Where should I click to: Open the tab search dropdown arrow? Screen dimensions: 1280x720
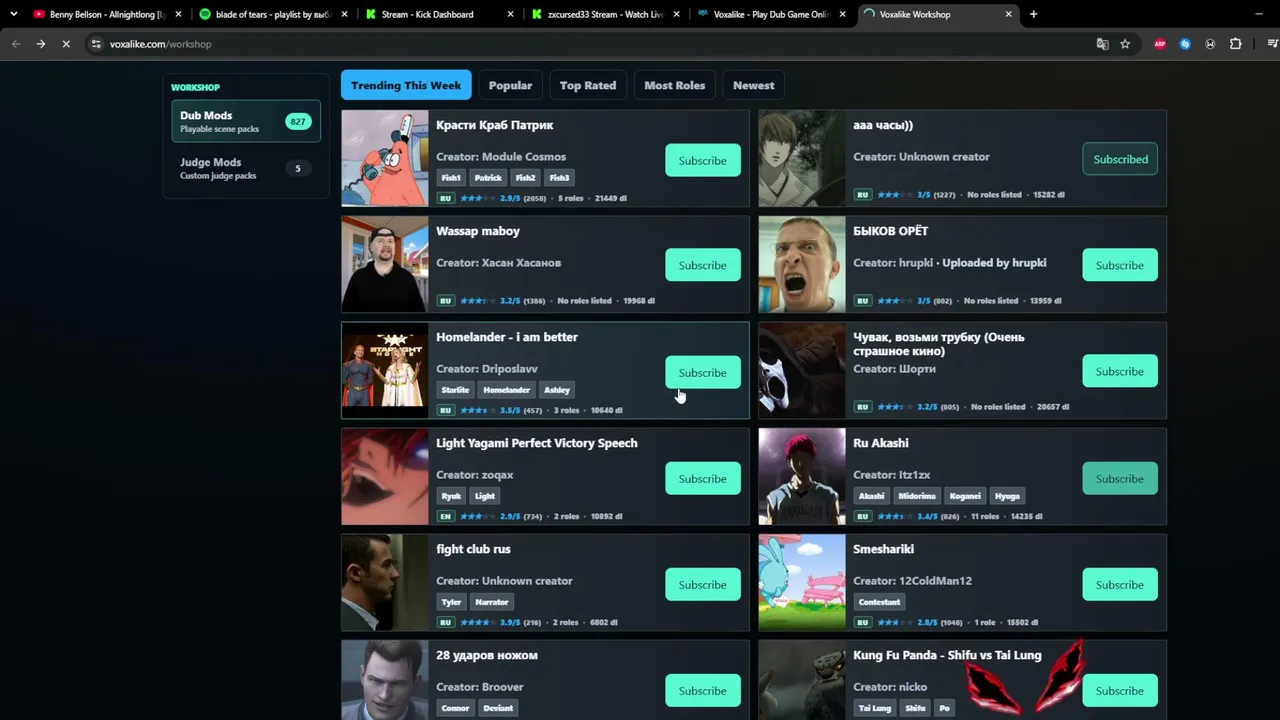tap(13, 14)
